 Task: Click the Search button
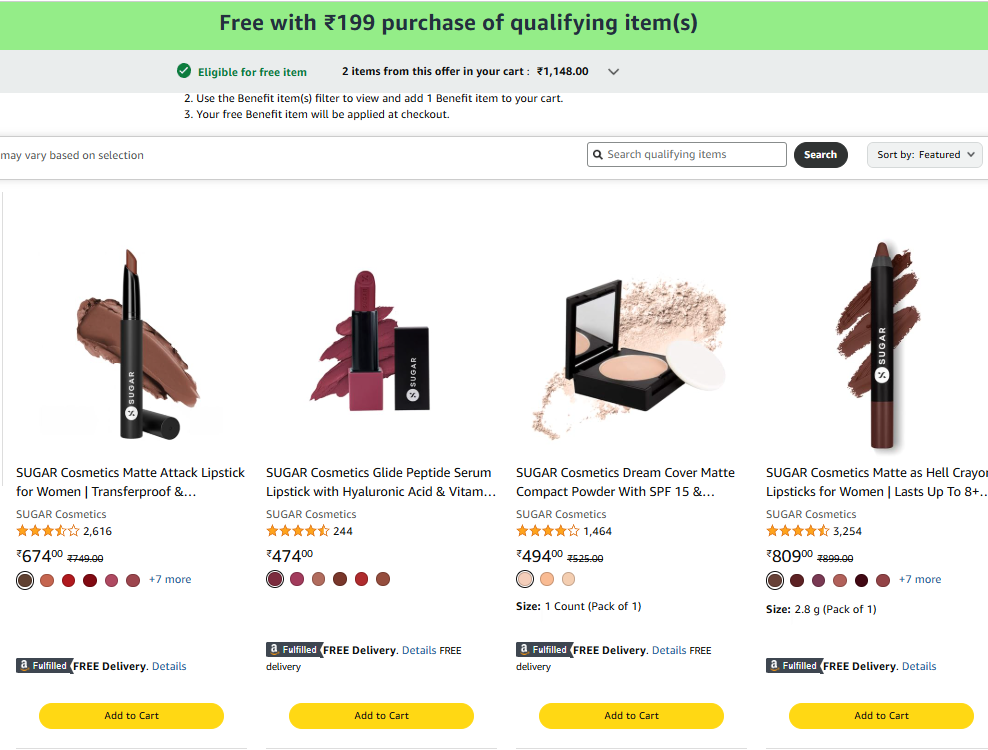[820, 154]
